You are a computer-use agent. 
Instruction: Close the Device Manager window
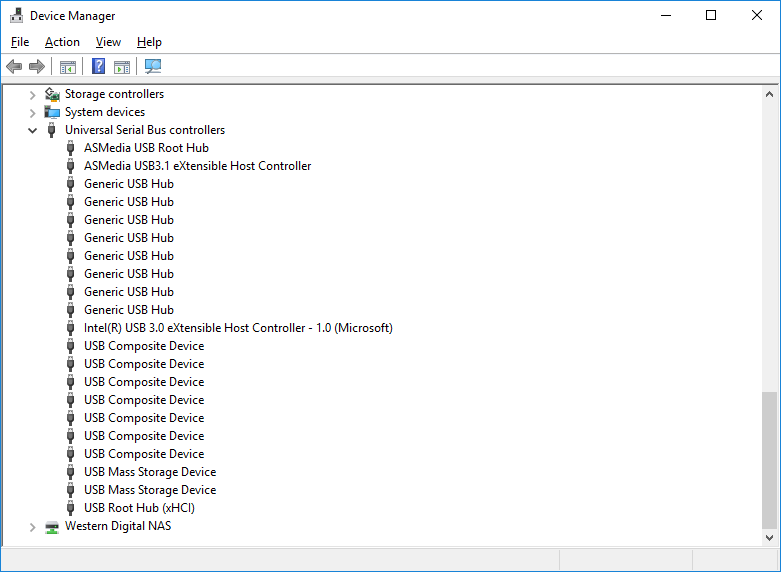757,15
